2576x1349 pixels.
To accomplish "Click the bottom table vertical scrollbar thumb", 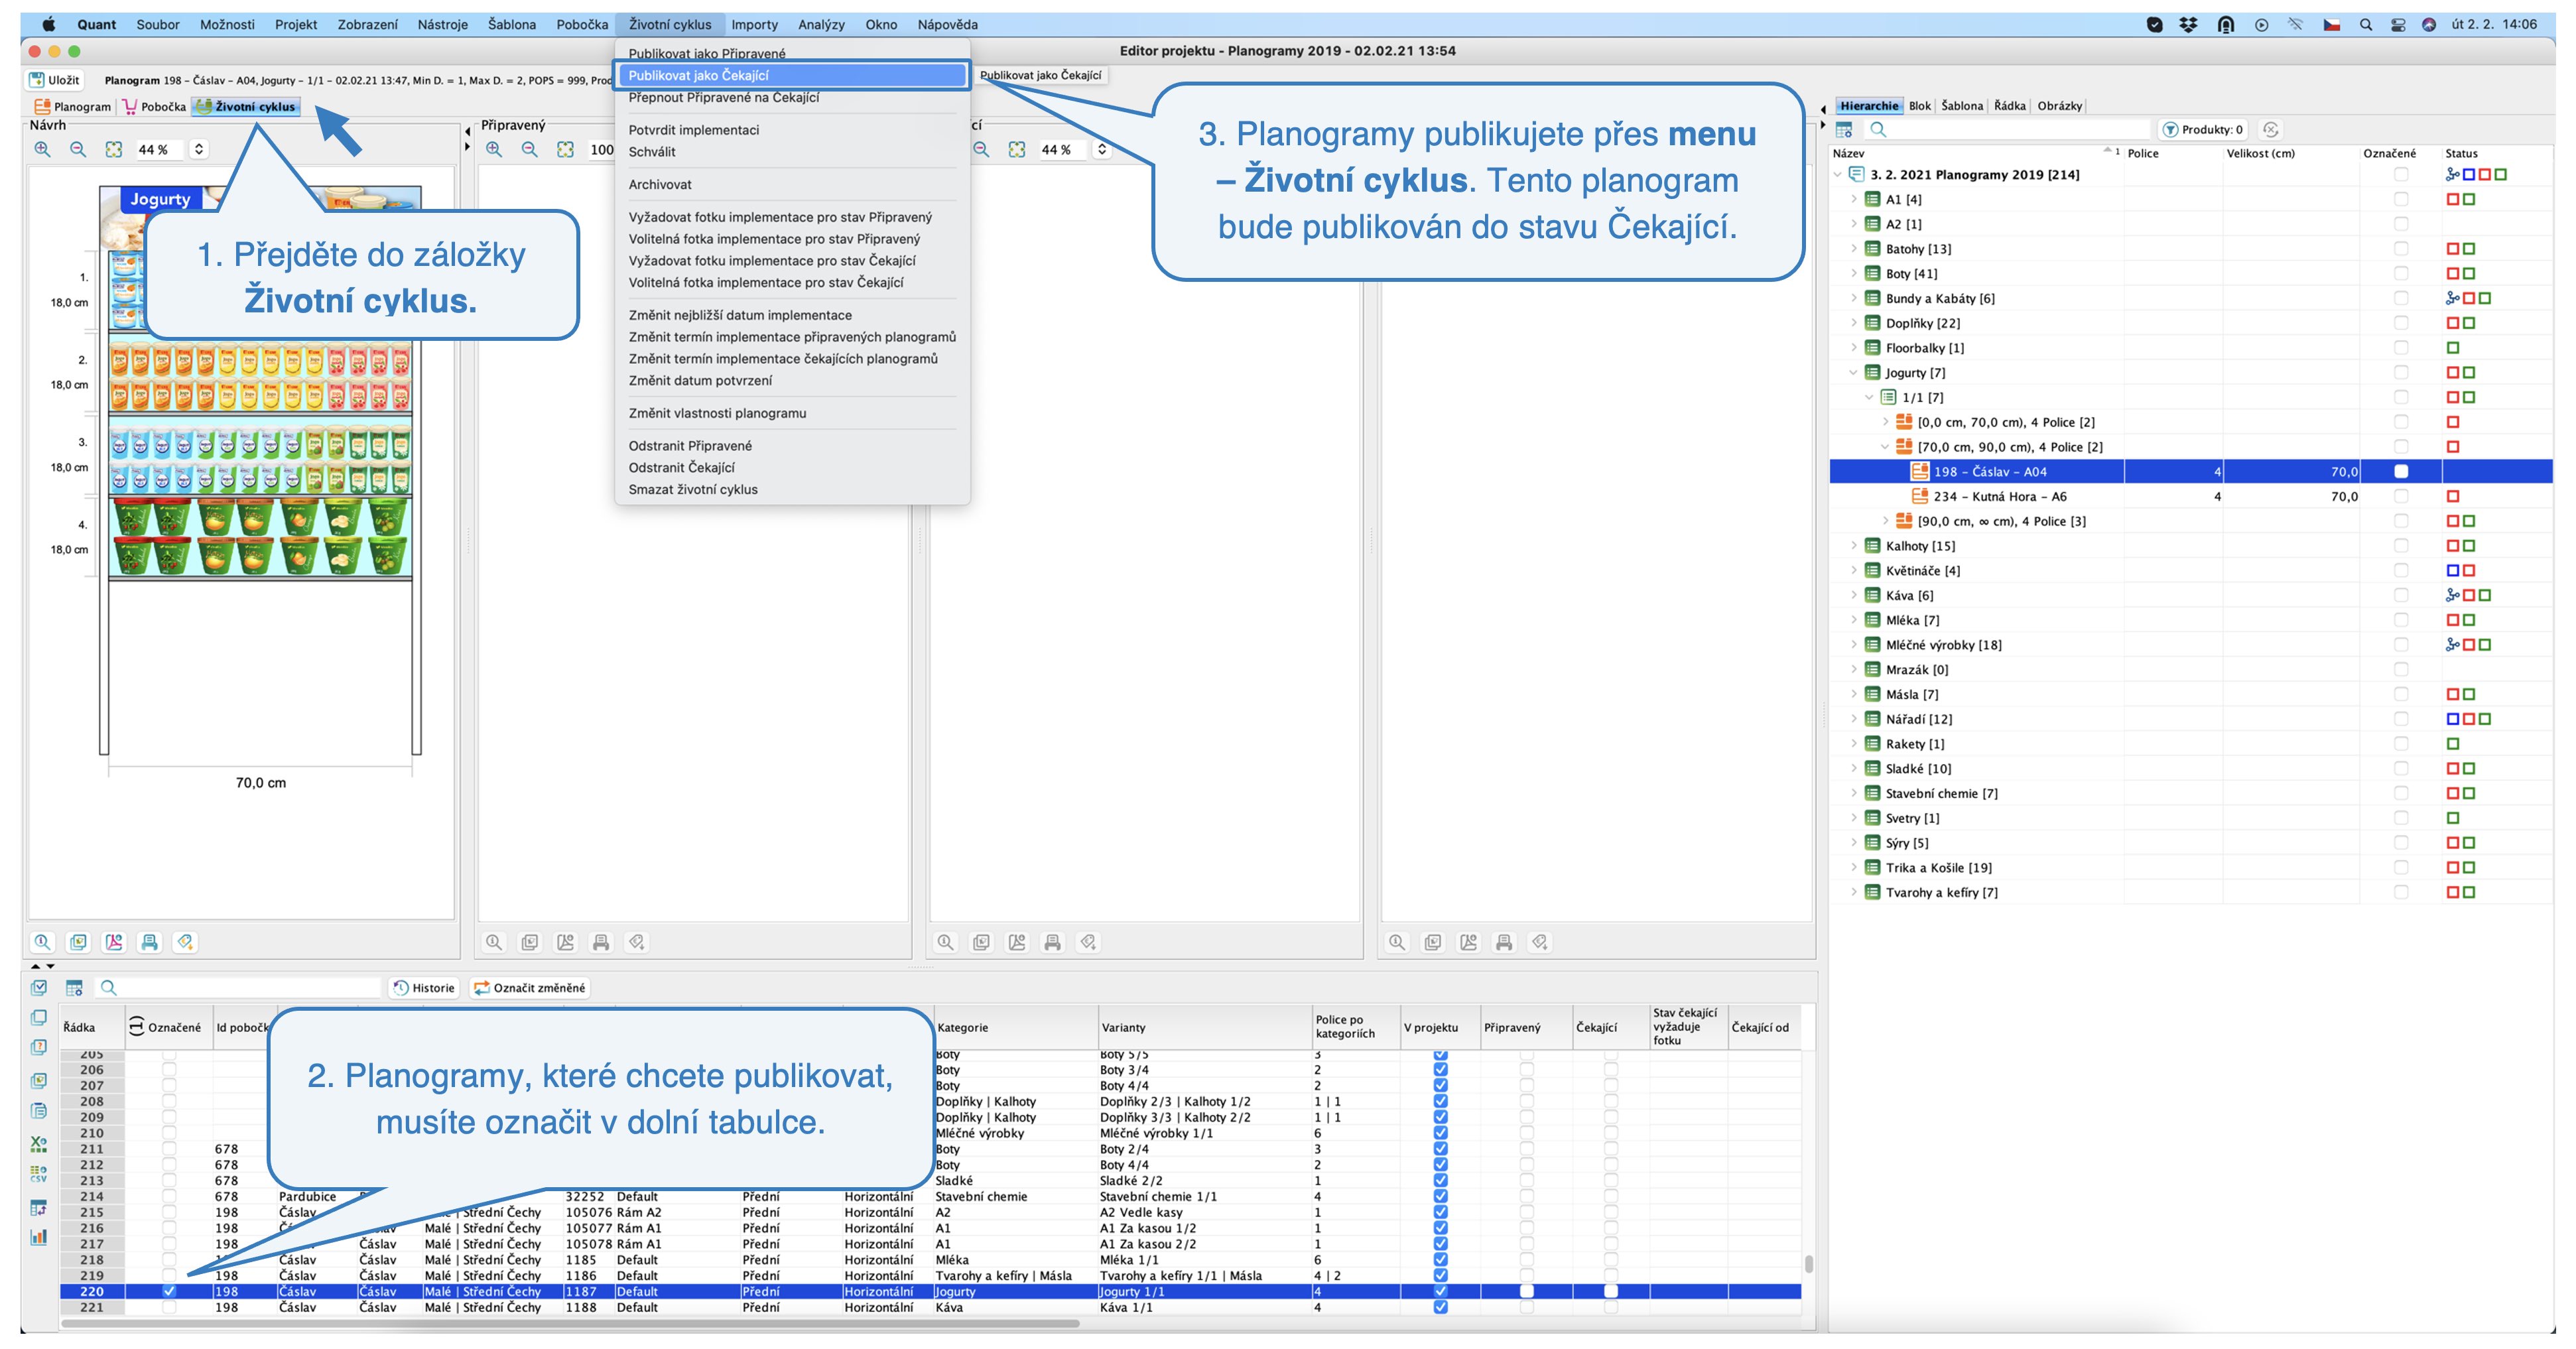I will (x=1808, y=1264).
